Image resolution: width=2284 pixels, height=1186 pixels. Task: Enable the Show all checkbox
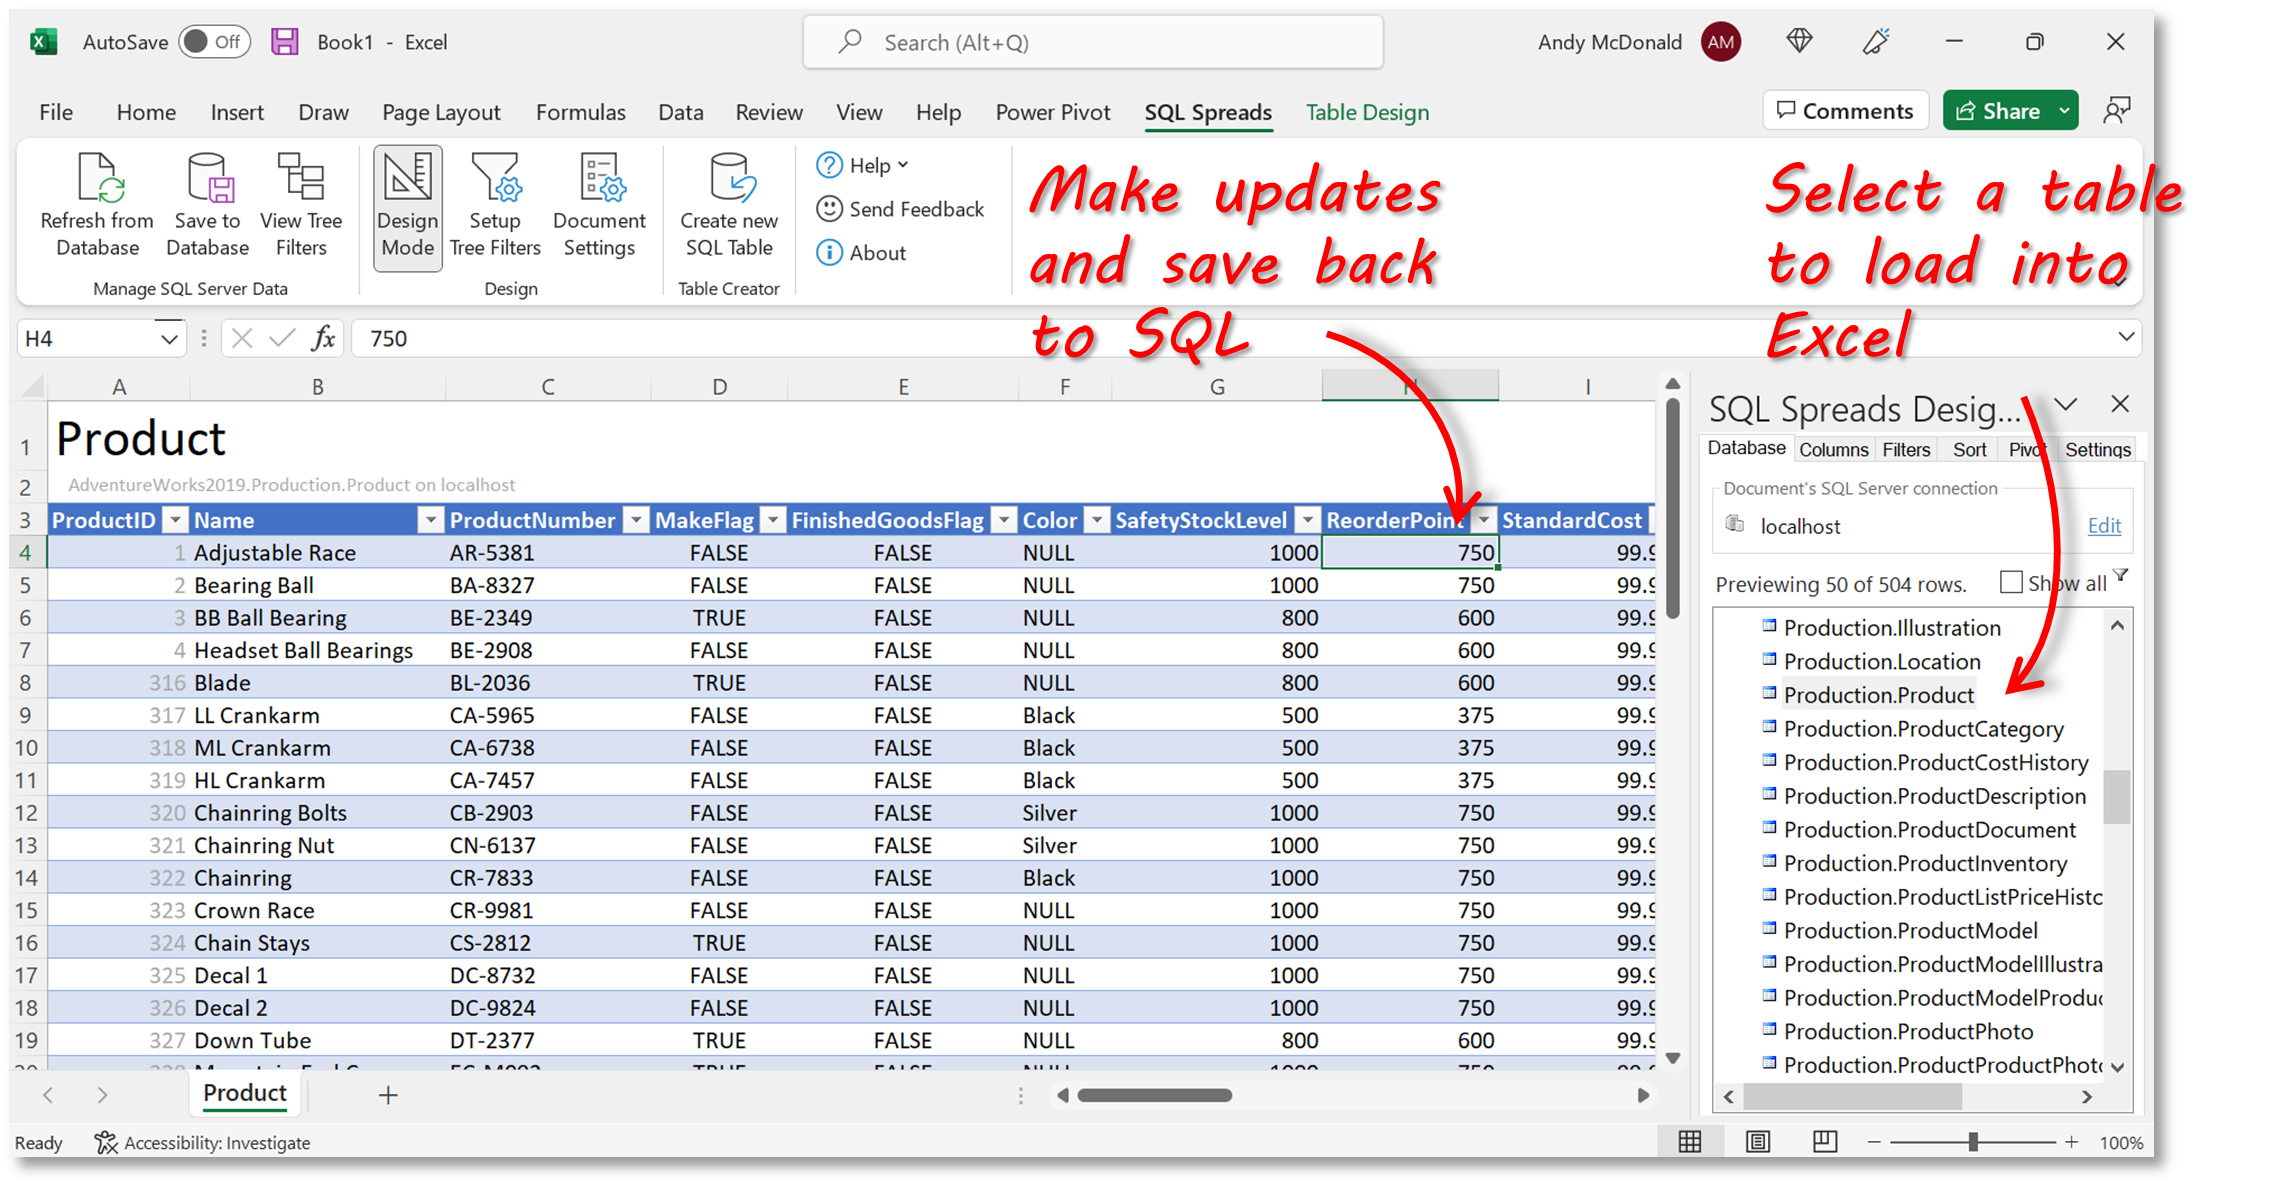2010,581
